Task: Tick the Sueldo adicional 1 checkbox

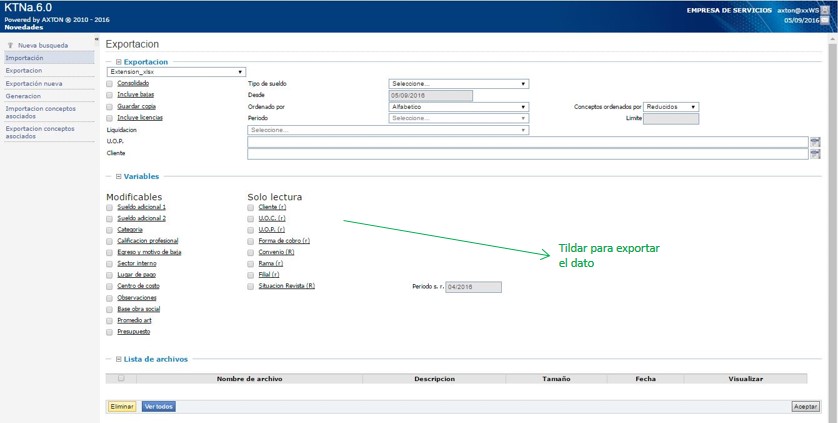Action: click(x=110, y=207)
